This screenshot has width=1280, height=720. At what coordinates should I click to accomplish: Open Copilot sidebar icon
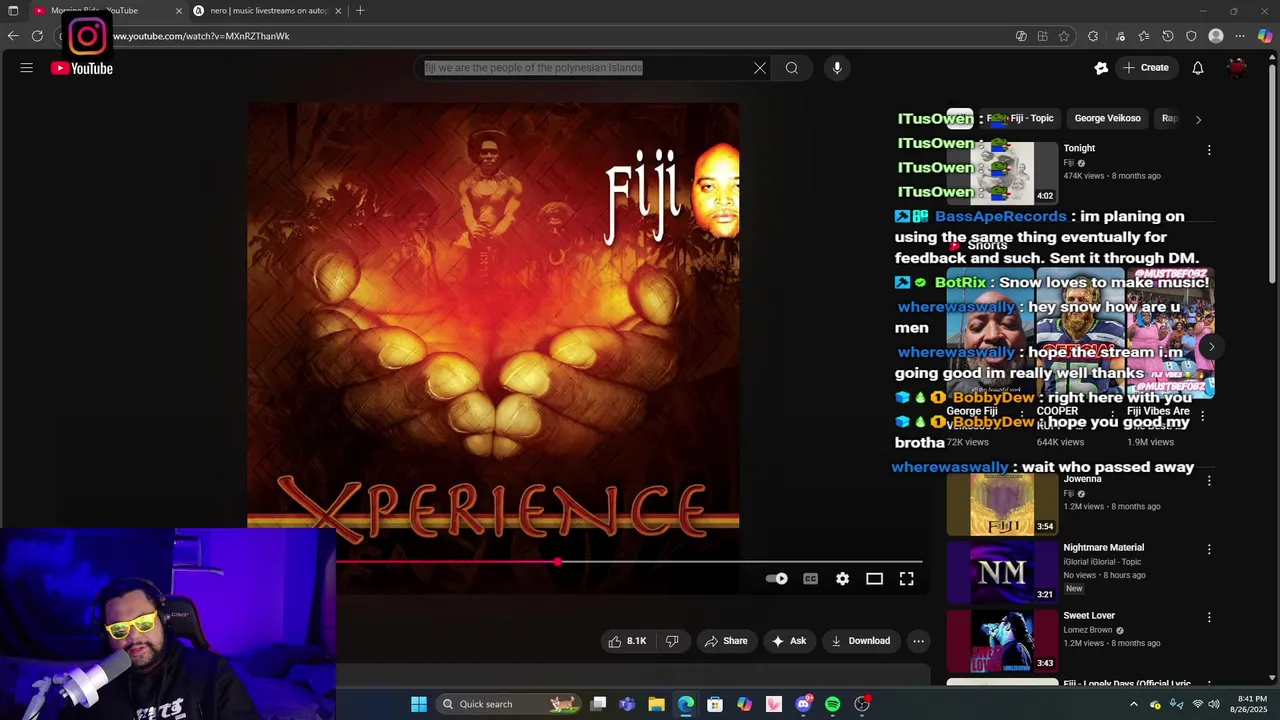1265,36
